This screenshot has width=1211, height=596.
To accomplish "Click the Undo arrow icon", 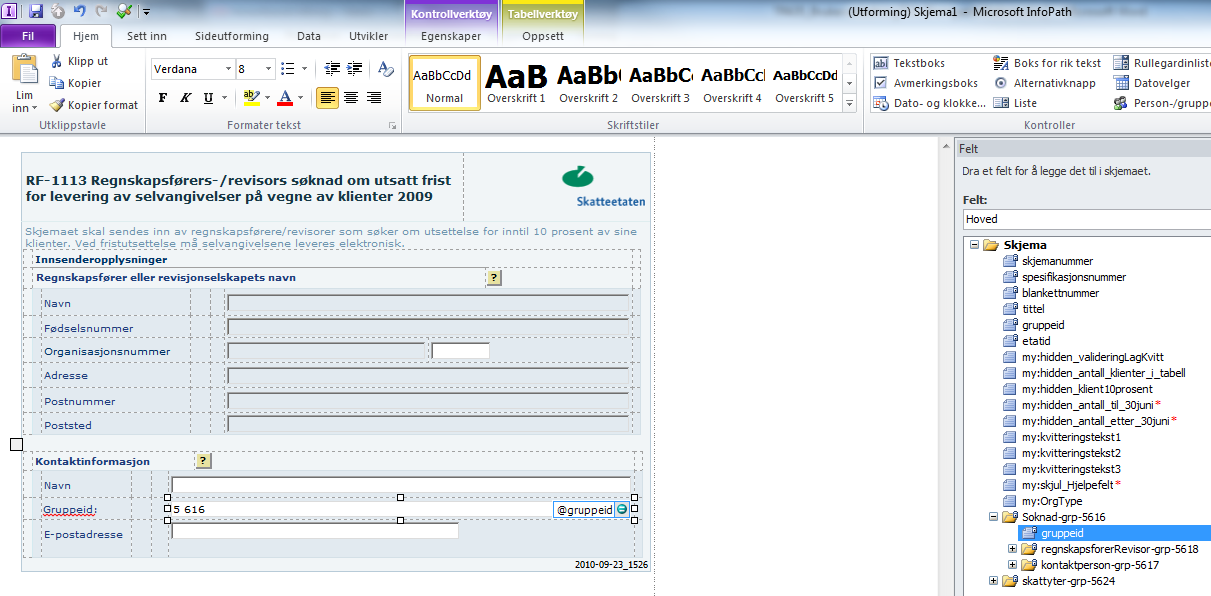I will click(79, 11).
